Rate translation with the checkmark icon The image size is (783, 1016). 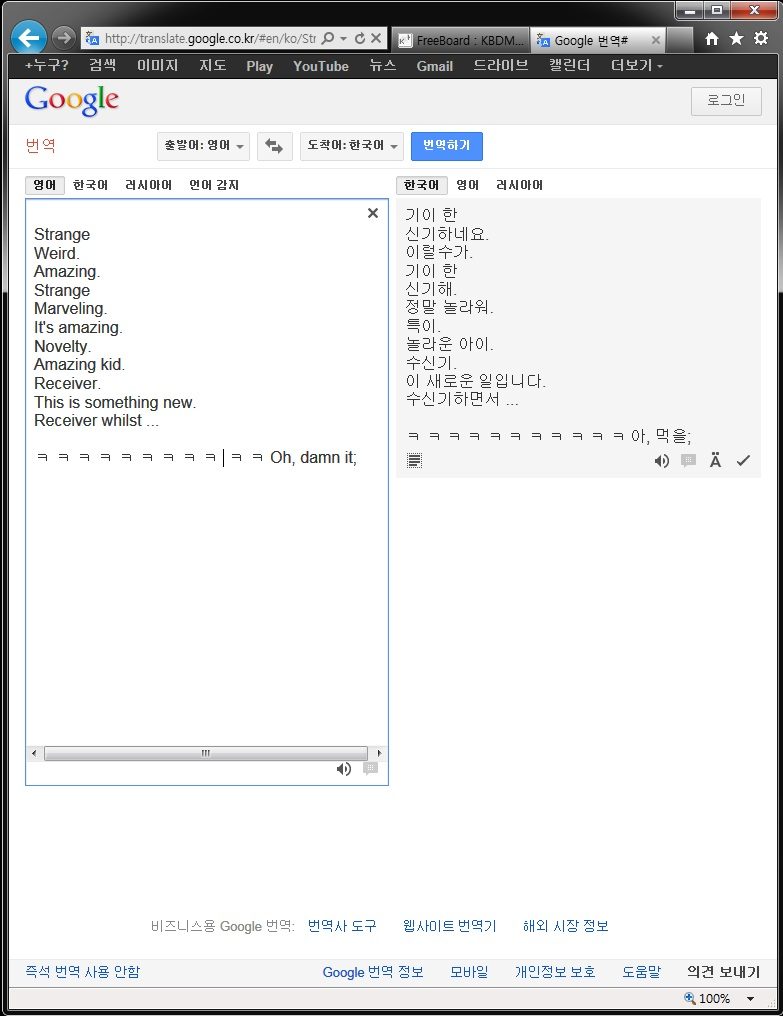(x=743, y=461)
